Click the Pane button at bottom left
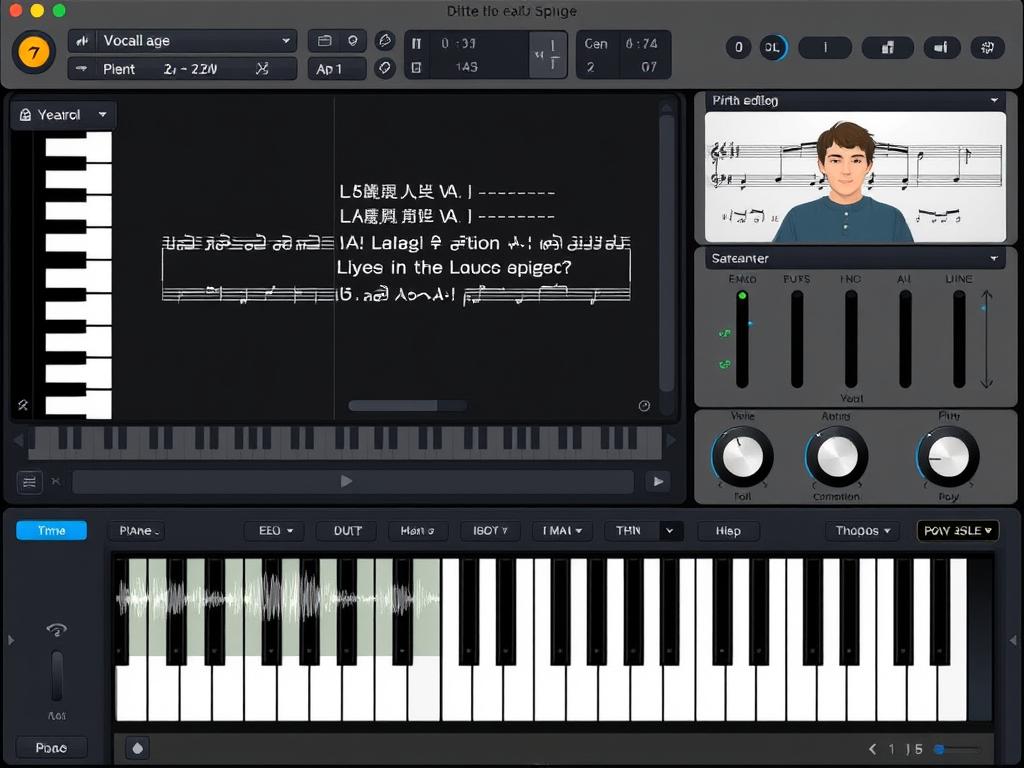1024x768 pixels. click(x=50, y=747)
